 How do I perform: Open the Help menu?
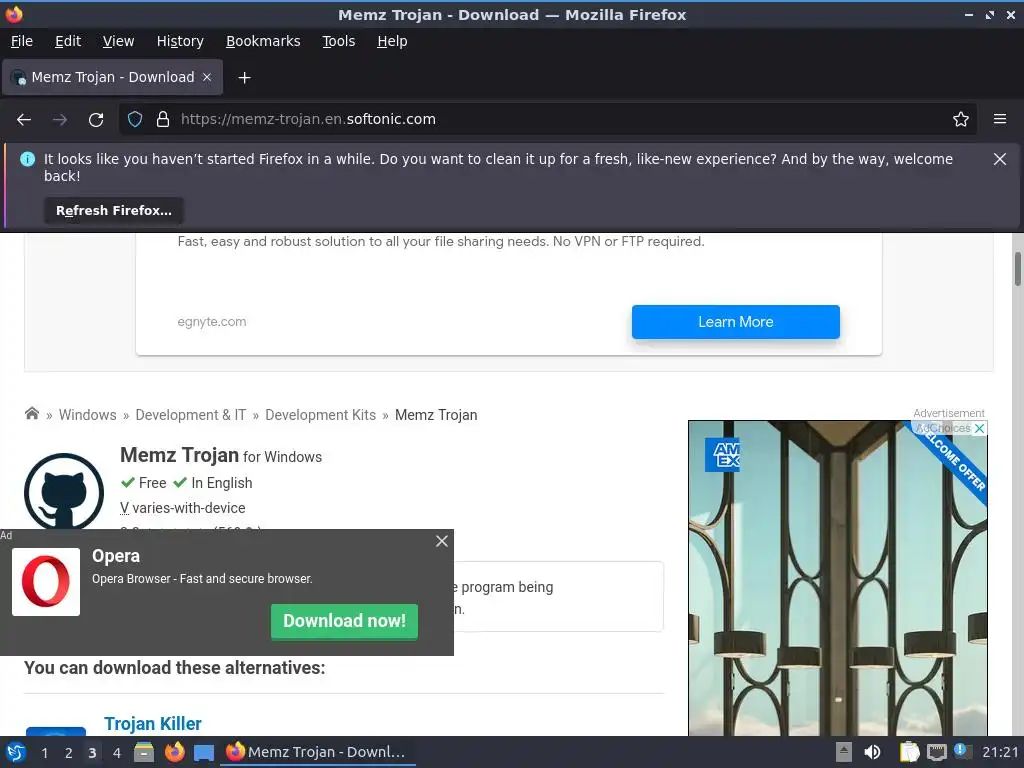[392, 41]
